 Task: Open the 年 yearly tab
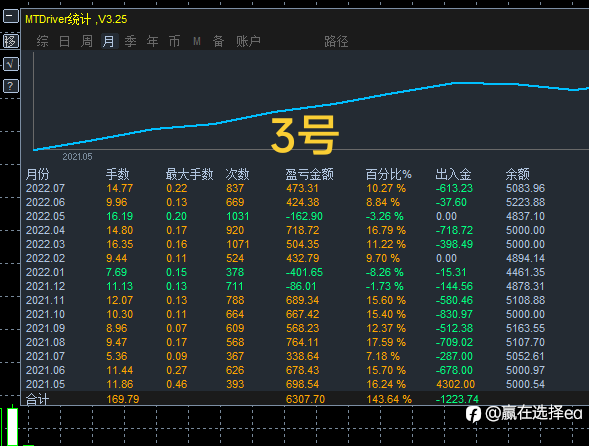(x=153, y=41)
